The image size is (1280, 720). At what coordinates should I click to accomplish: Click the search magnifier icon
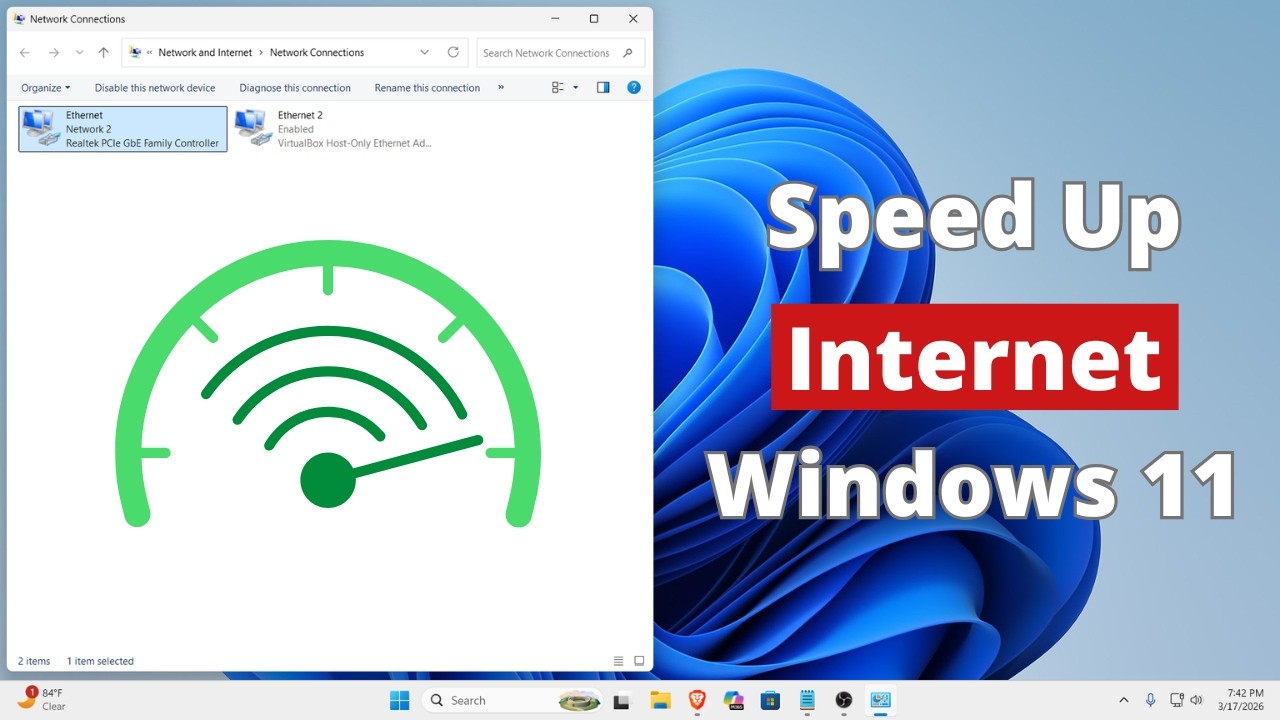(628, 53)
